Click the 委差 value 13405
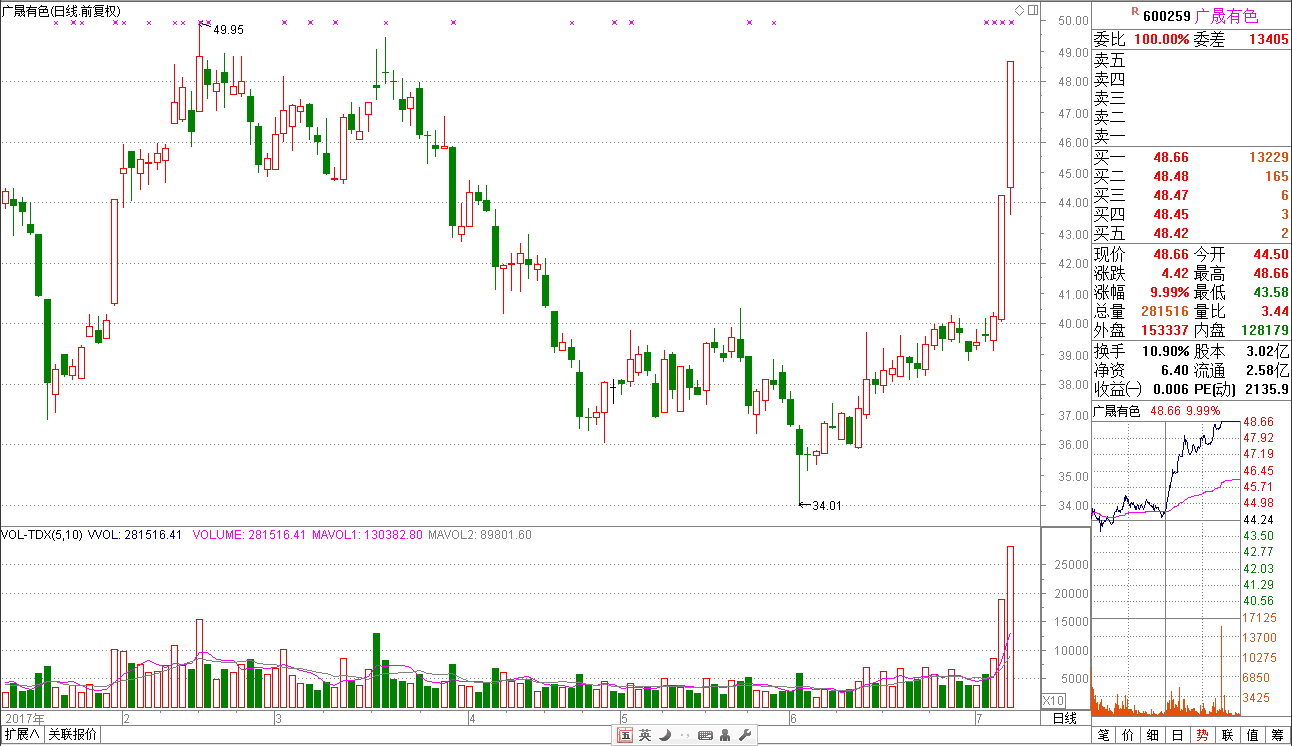 click(x=1269, y=39)
